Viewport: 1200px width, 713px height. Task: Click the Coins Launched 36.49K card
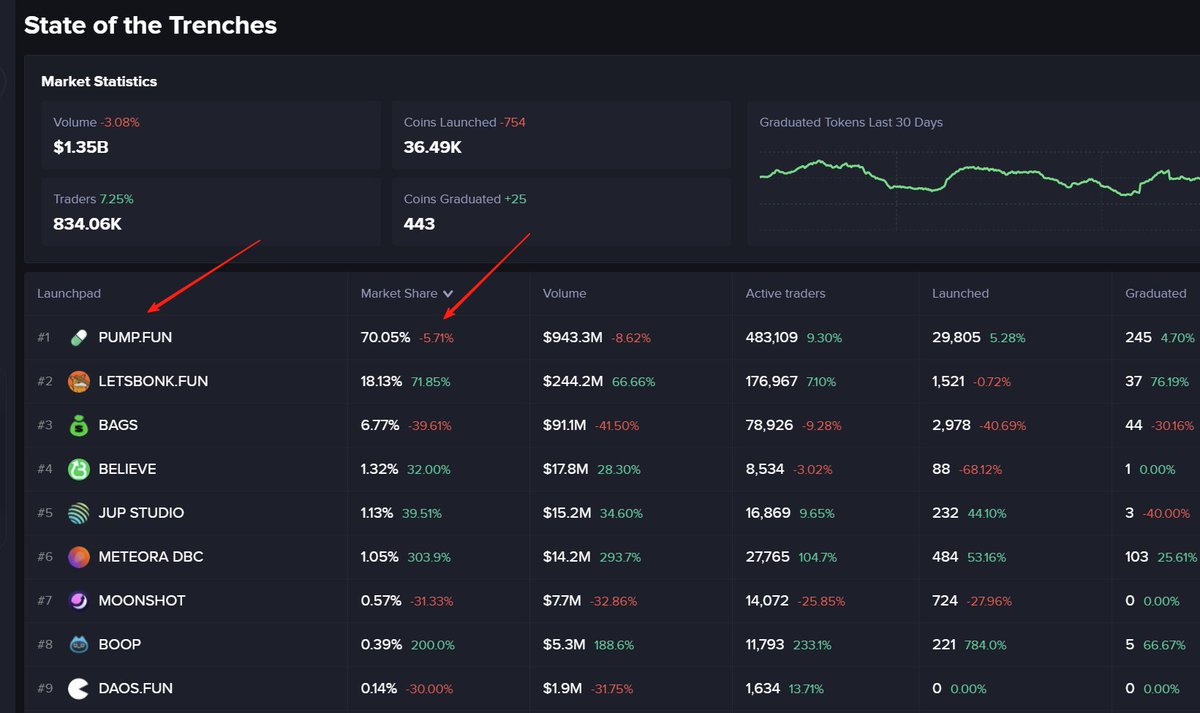pyautogui.click(x=561, y=135)
